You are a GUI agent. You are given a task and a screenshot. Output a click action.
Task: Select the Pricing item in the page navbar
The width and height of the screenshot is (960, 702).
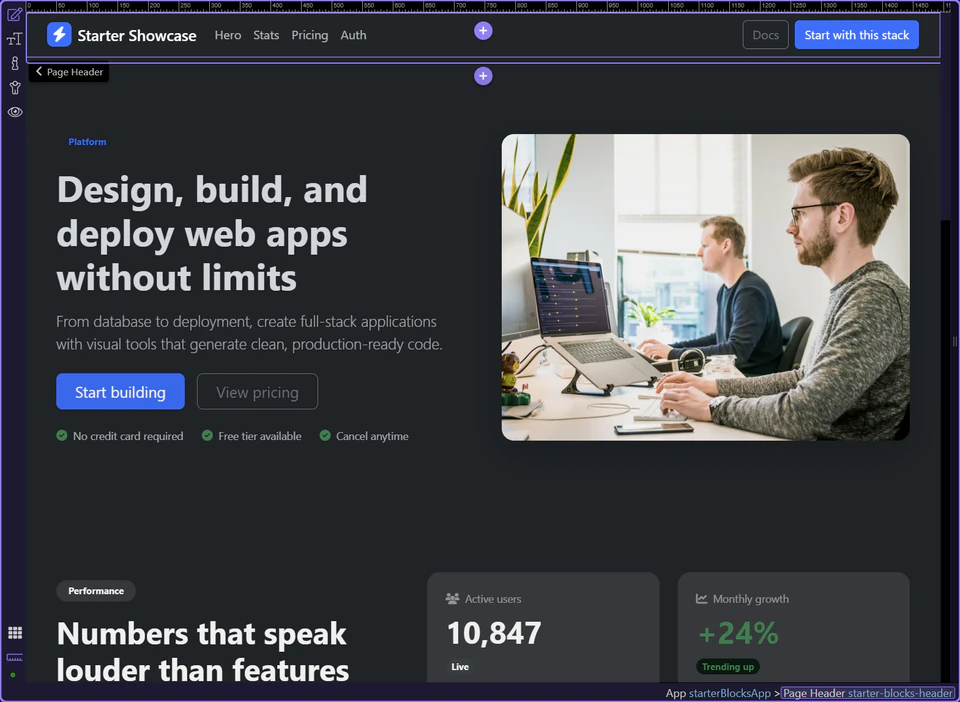point(309,35)
